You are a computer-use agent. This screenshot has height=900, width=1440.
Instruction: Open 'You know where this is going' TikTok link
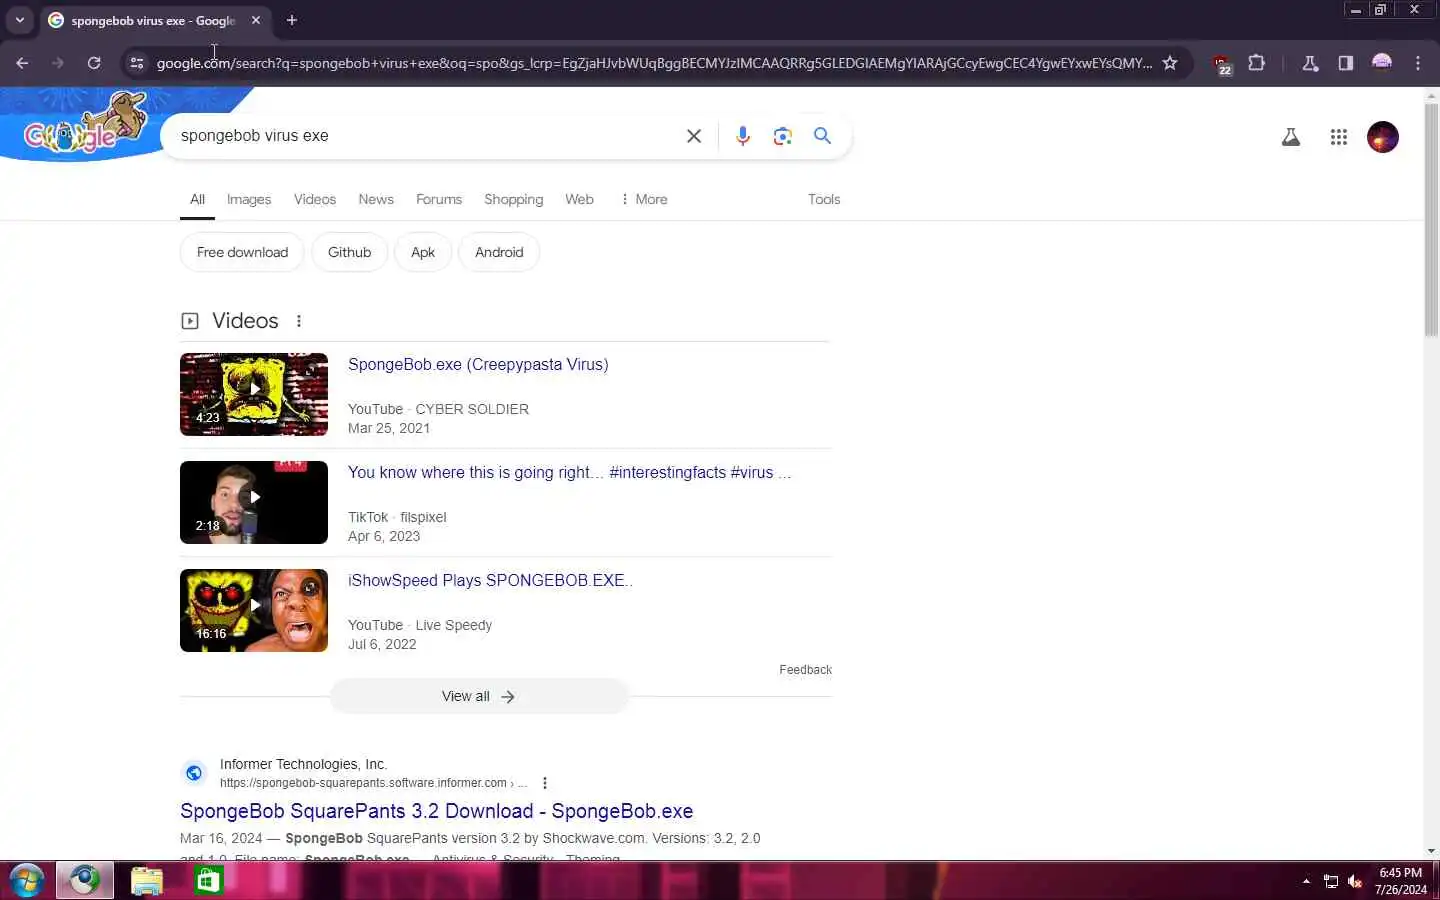tap(569, 472)
